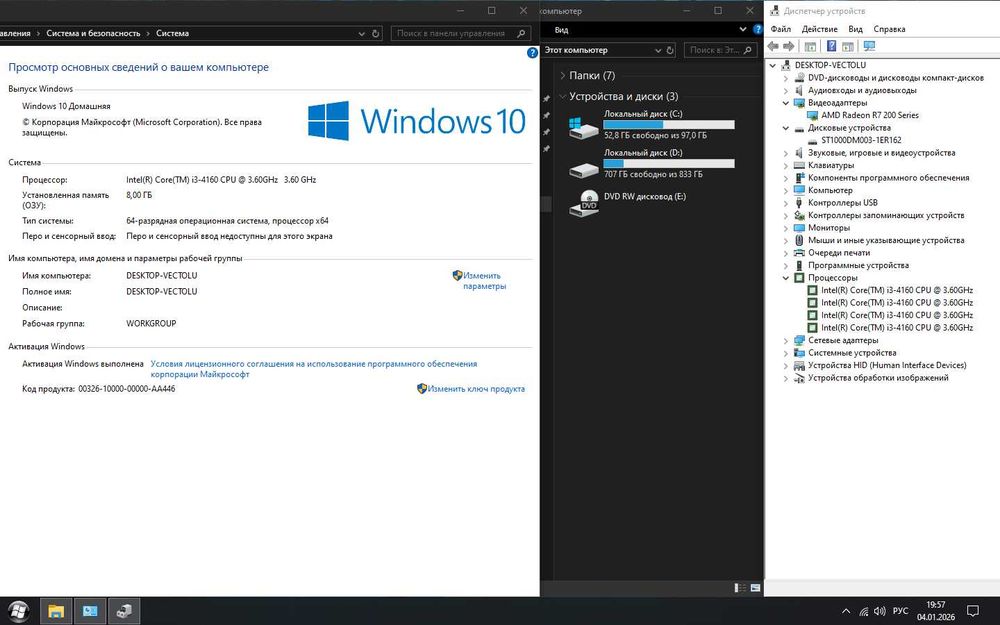Refresh the Control Panel address bar
This screenshot has height=625, width=1000.
point(376,33)
